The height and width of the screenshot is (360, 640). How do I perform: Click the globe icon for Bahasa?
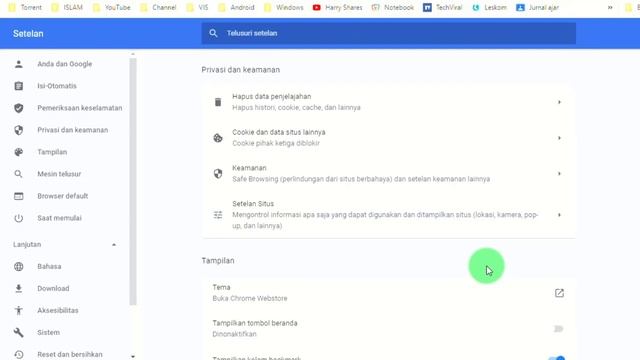point(18,267)
